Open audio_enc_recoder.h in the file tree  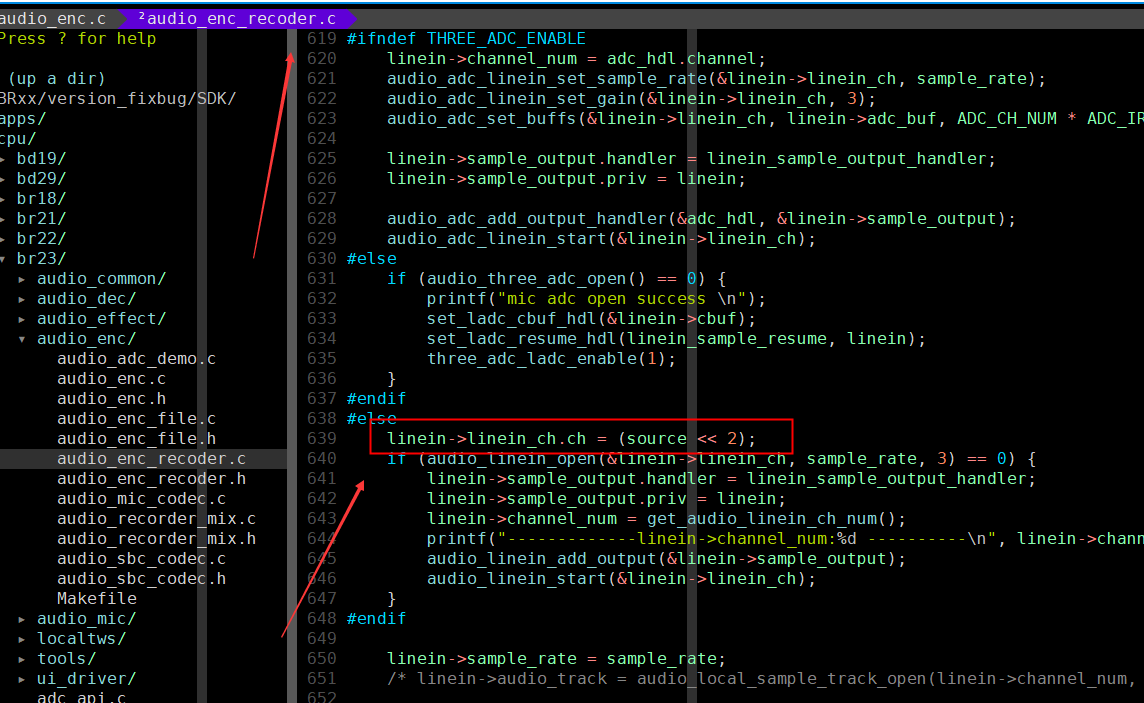pos(152,479)
